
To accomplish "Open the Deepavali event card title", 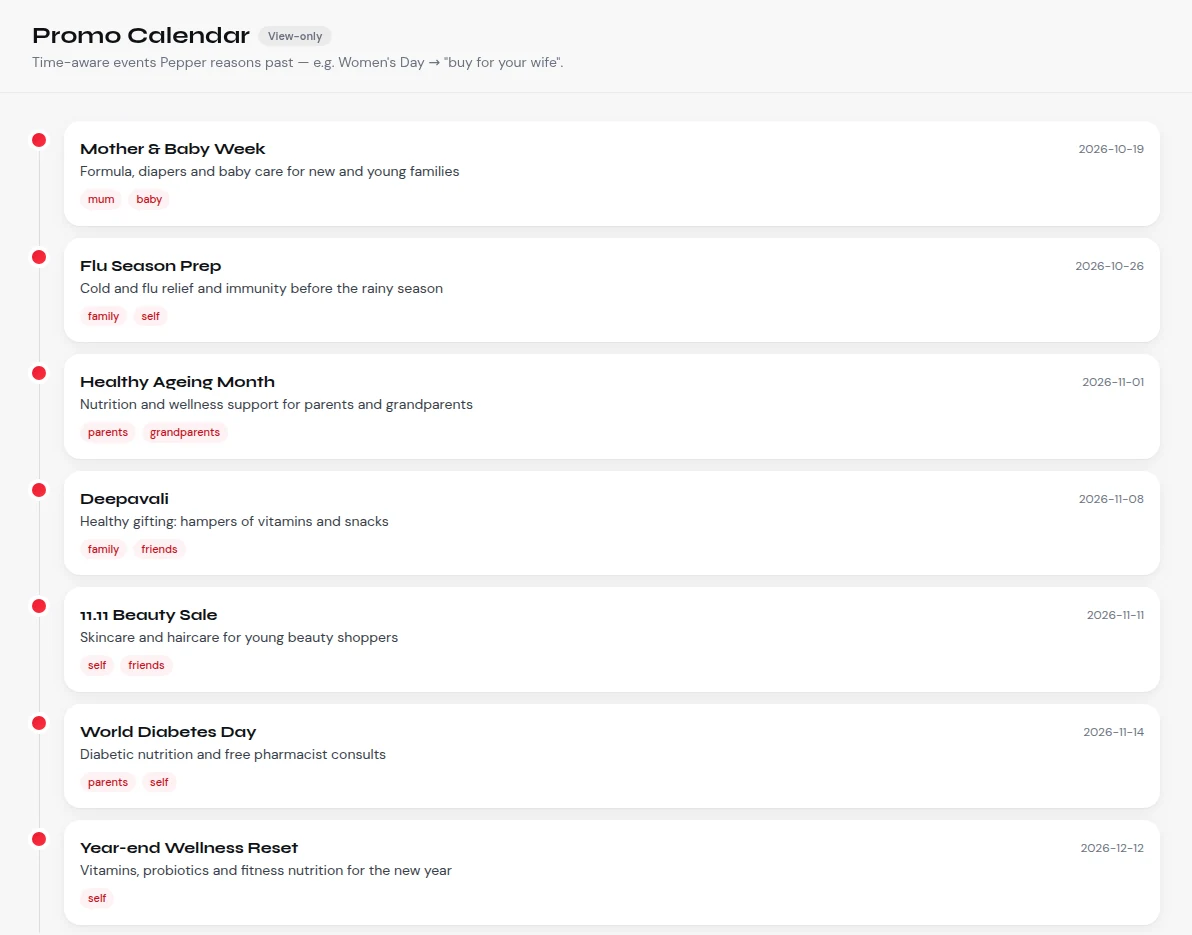I will 125,499.
